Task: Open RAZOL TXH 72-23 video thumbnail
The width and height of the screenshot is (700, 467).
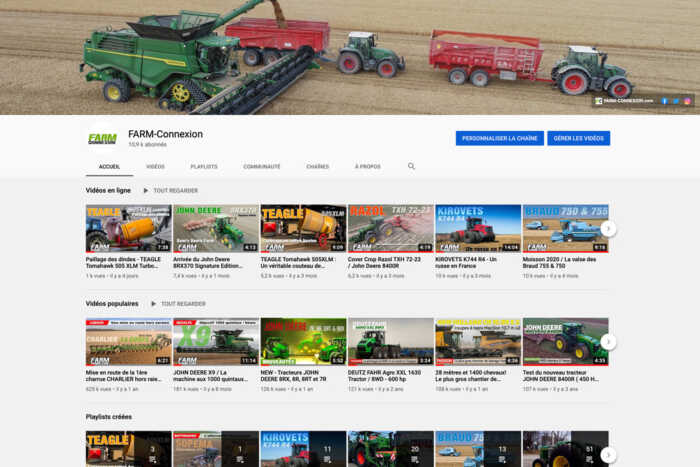Action: (391, 229)
